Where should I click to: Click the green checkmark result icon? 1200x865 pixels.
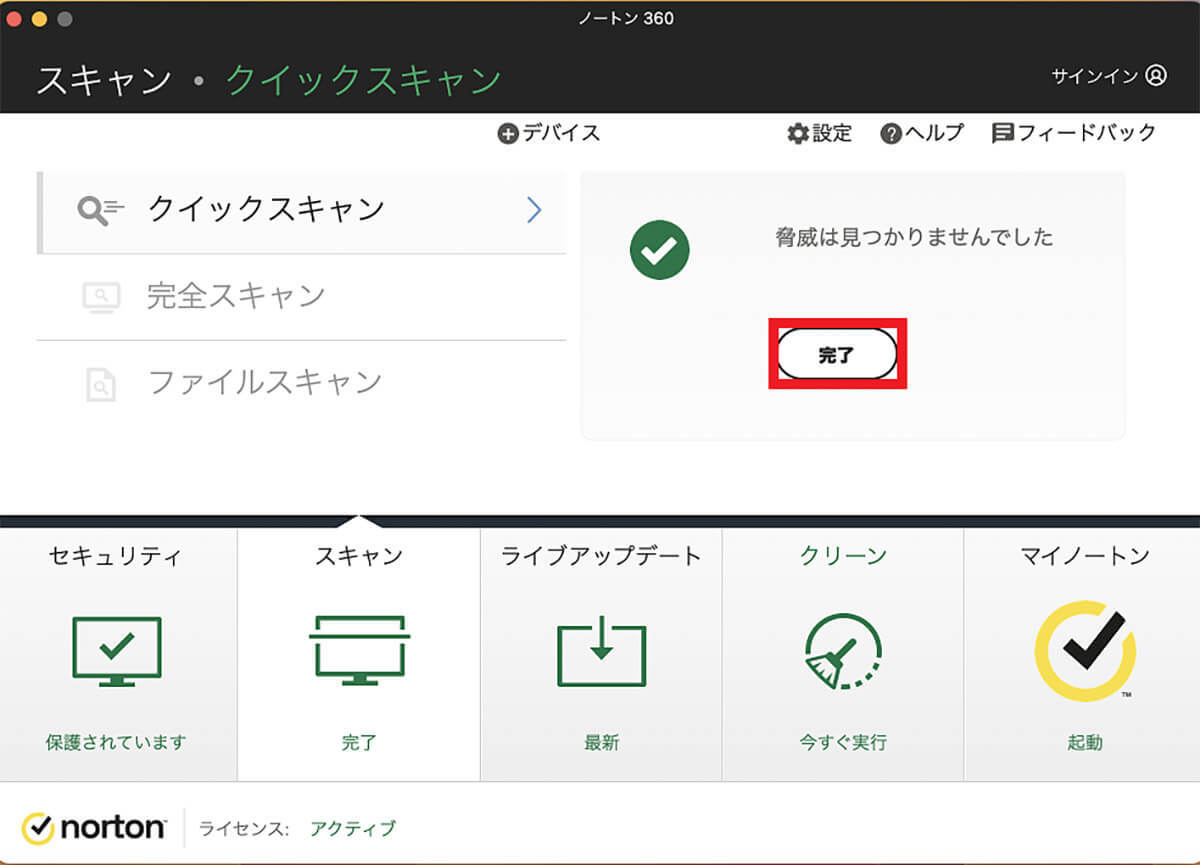[659, 249]
